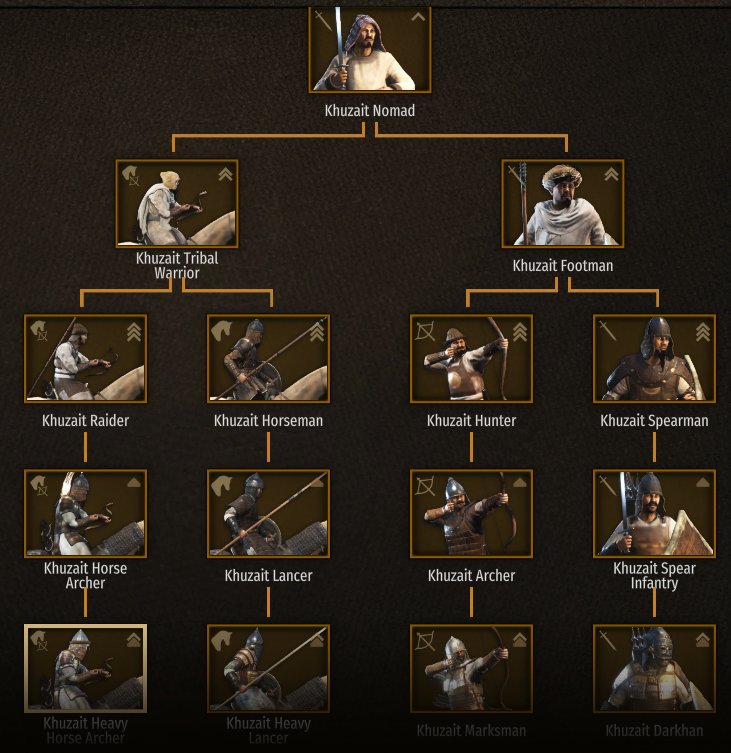Open the Khuzait Marksman troop card
The width and height of the screenshot is (731, 753).
click(472, 668)
